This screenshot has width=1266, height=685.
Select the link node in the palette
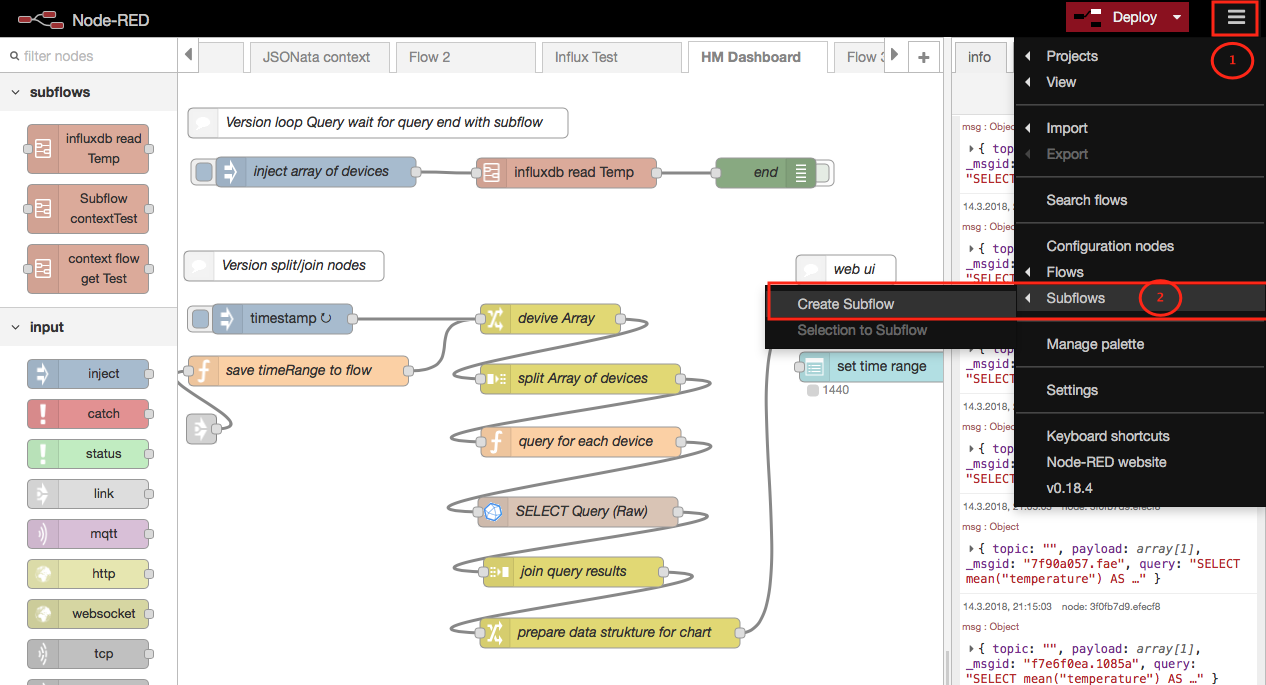88,494
